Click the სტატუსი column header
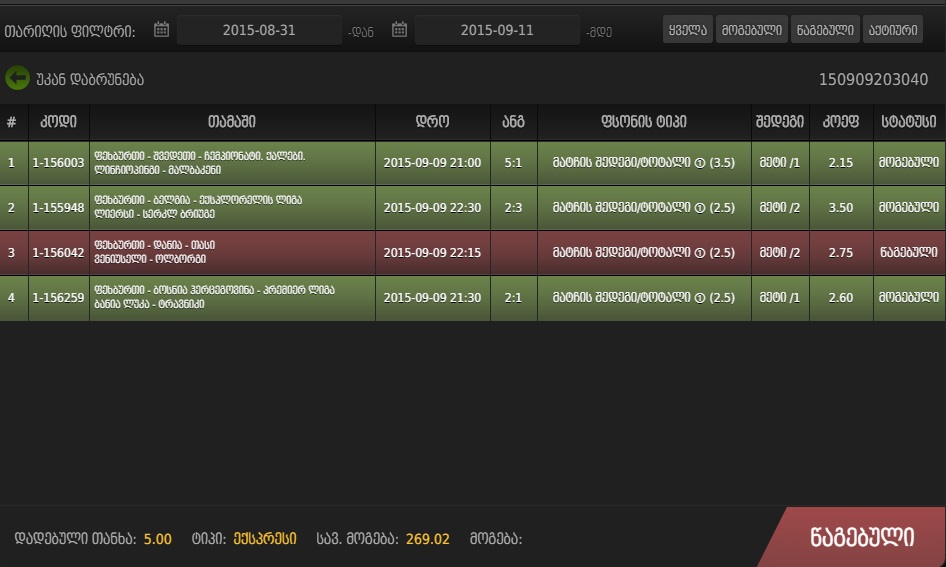946x567 pixels. click(909, 123)
